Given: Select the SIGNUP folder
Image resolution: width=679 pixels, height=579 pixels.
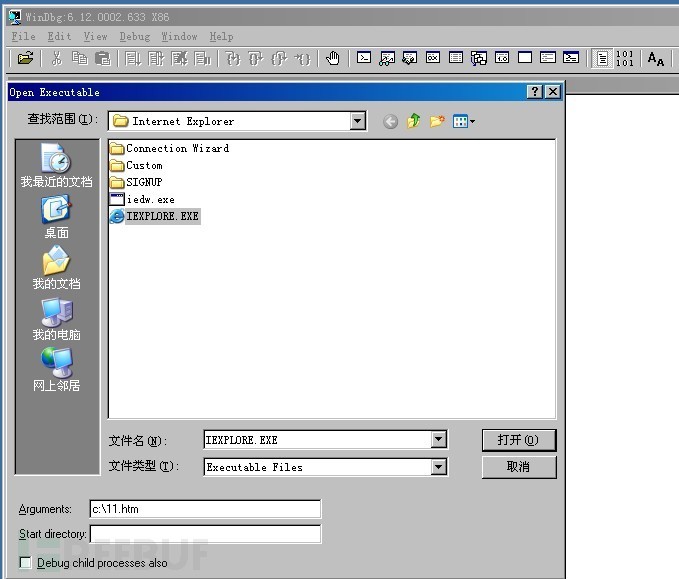Looking at the screenshot, I should pyautogui.click(x=136, y=182).
